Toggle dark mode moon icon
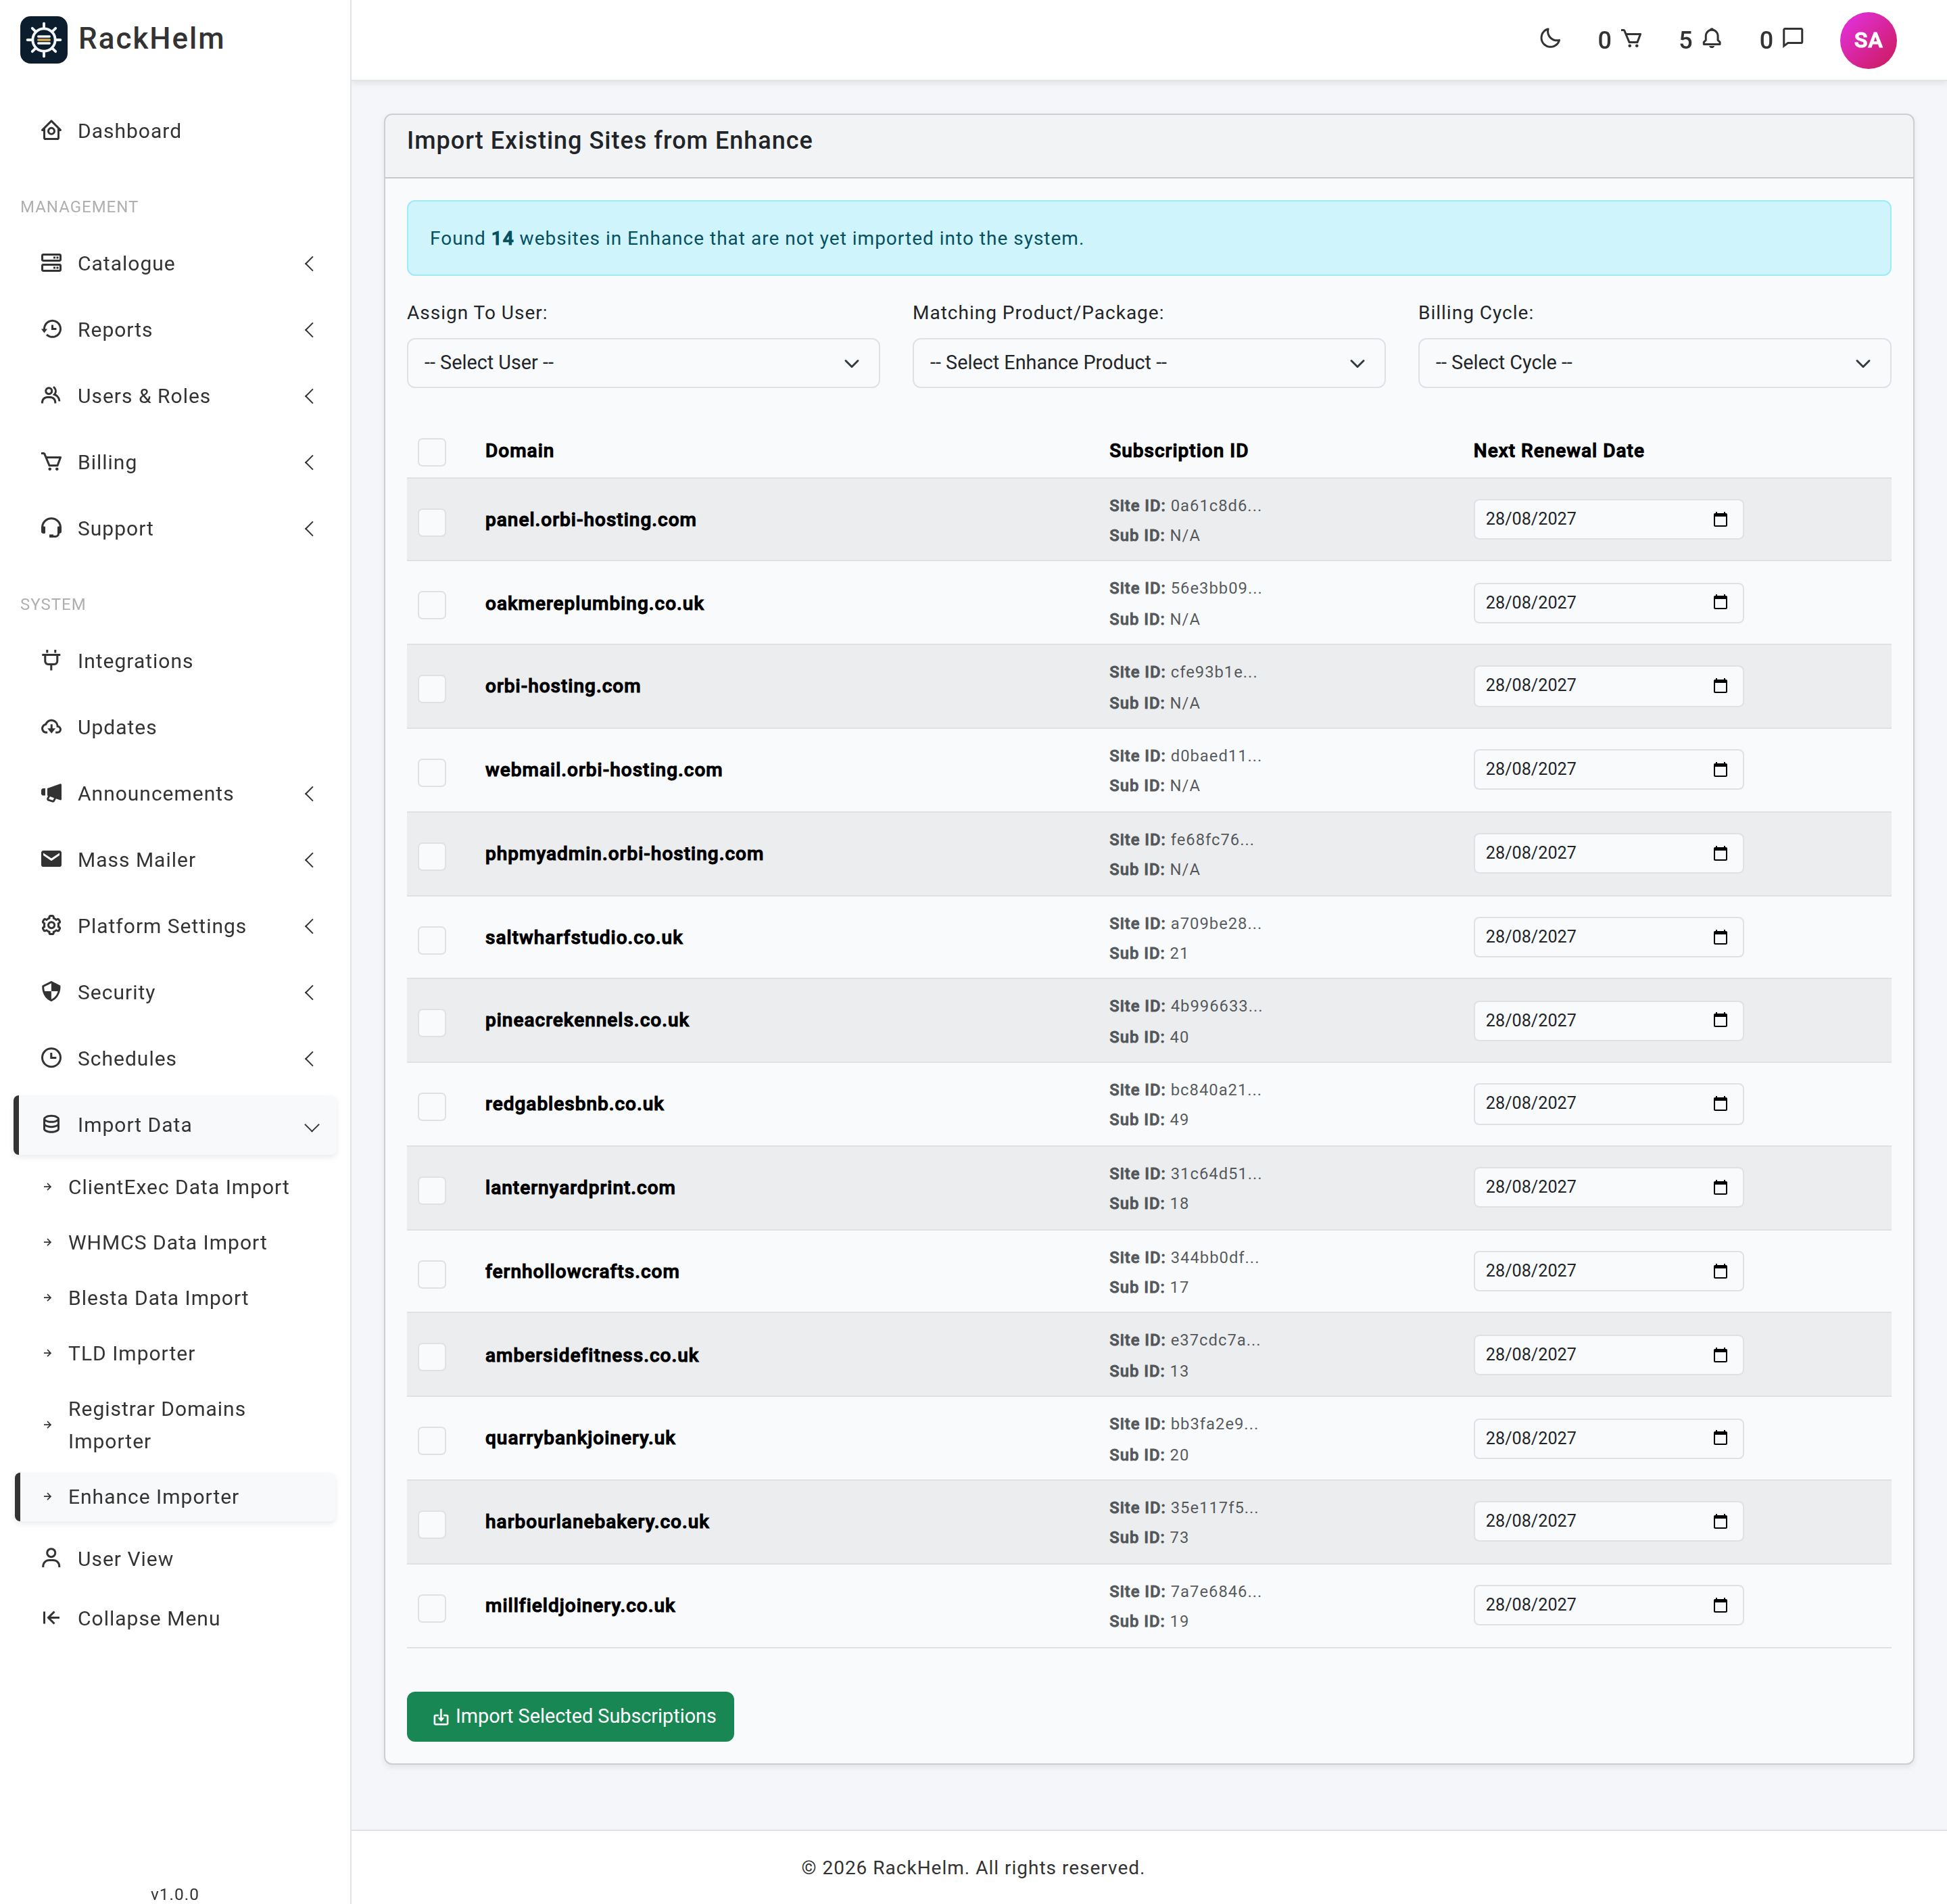 coord(1550,39)
